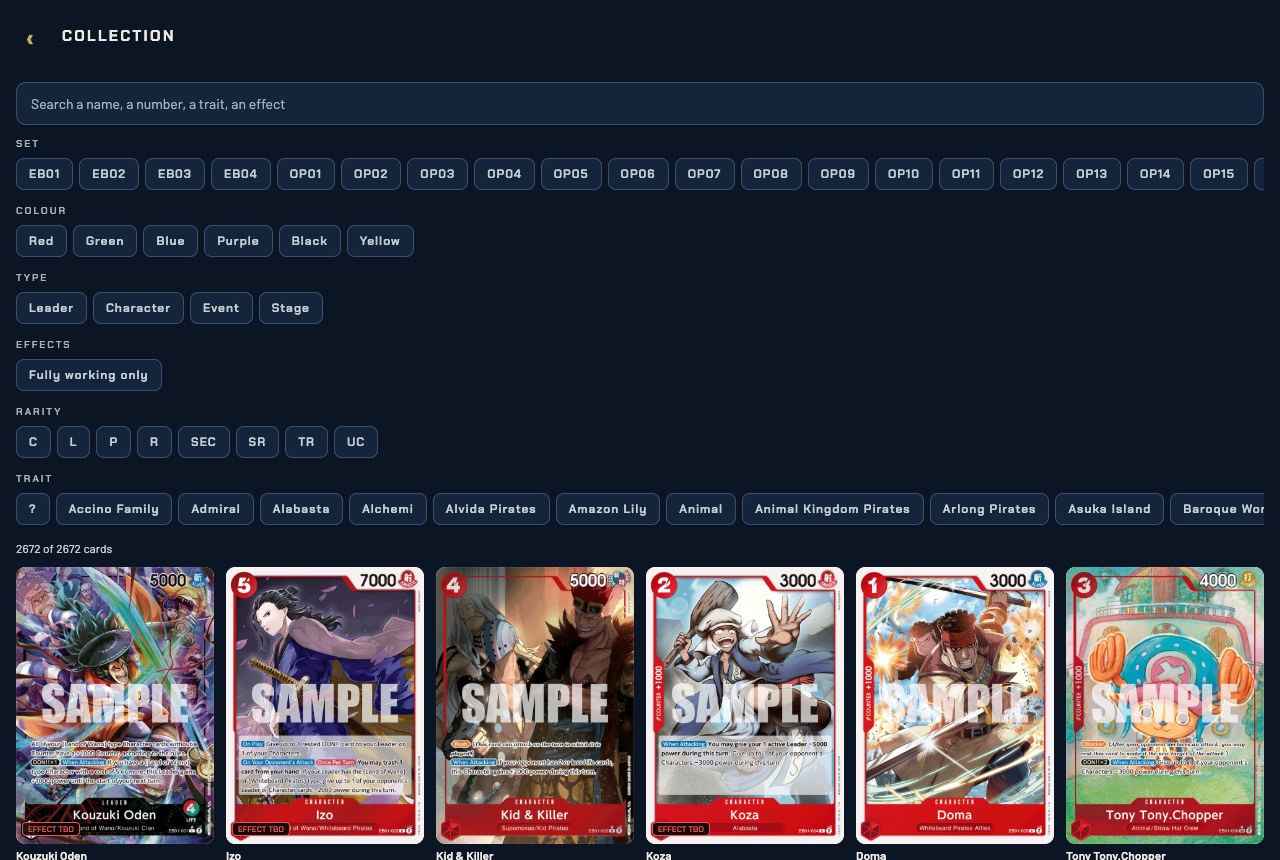Filter by set EB02
This screenshot has width=1280, height=860.
click(109, 174)
